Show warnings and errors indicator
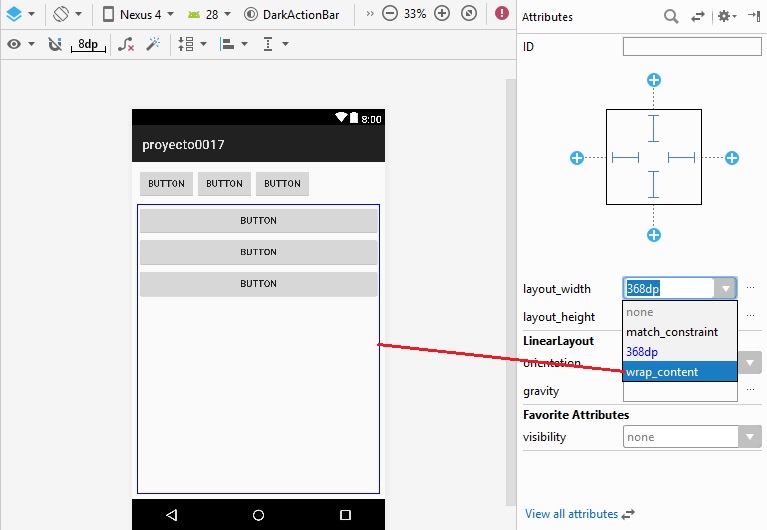767x530 pixels. (502, 15)
